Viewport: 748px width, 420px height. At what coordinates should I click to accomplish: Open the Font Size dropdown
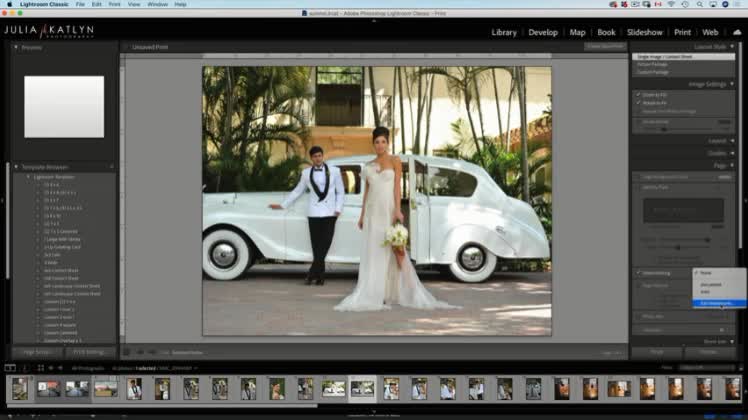pos(722,330)
